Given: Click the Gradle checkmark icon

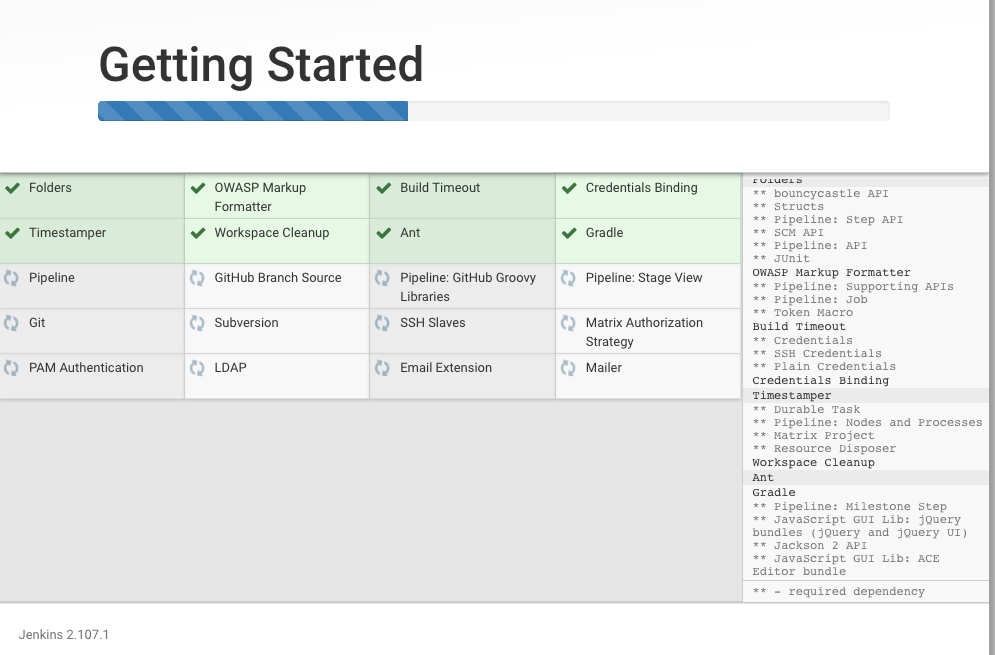Looking at the screenshot, I should [x=569, y=233].
